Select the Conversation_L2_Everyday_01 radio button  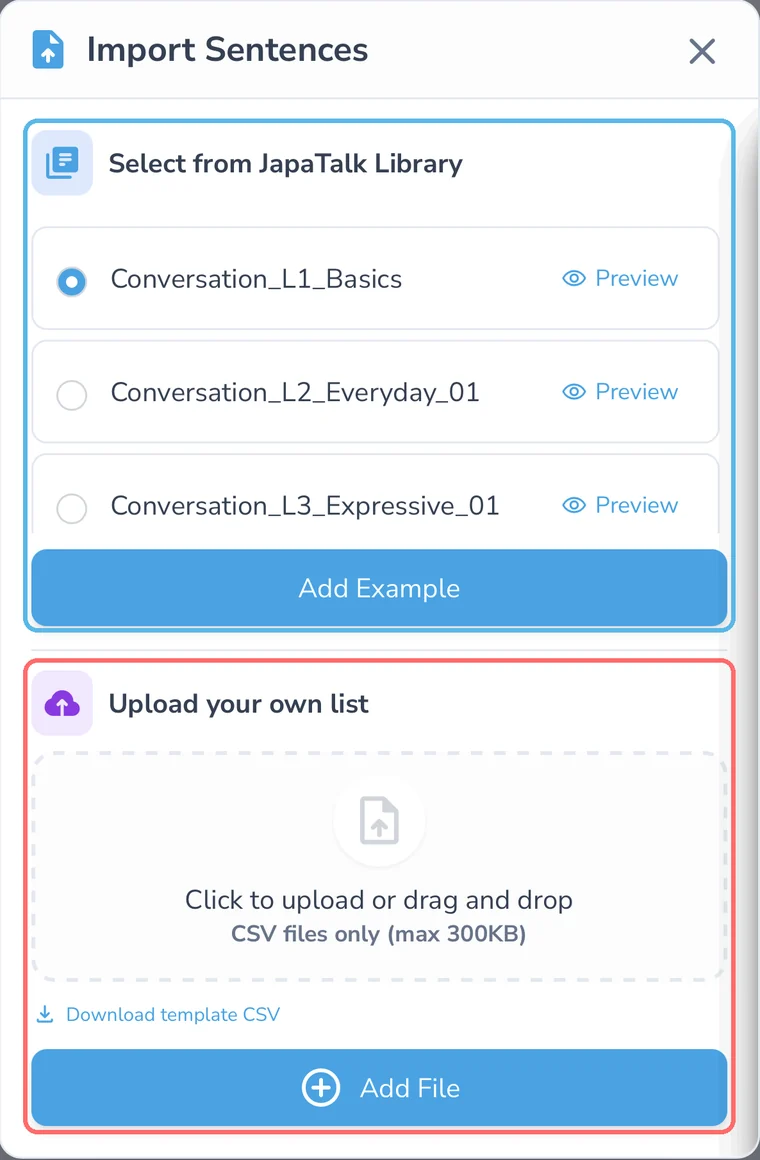[72, 395]
